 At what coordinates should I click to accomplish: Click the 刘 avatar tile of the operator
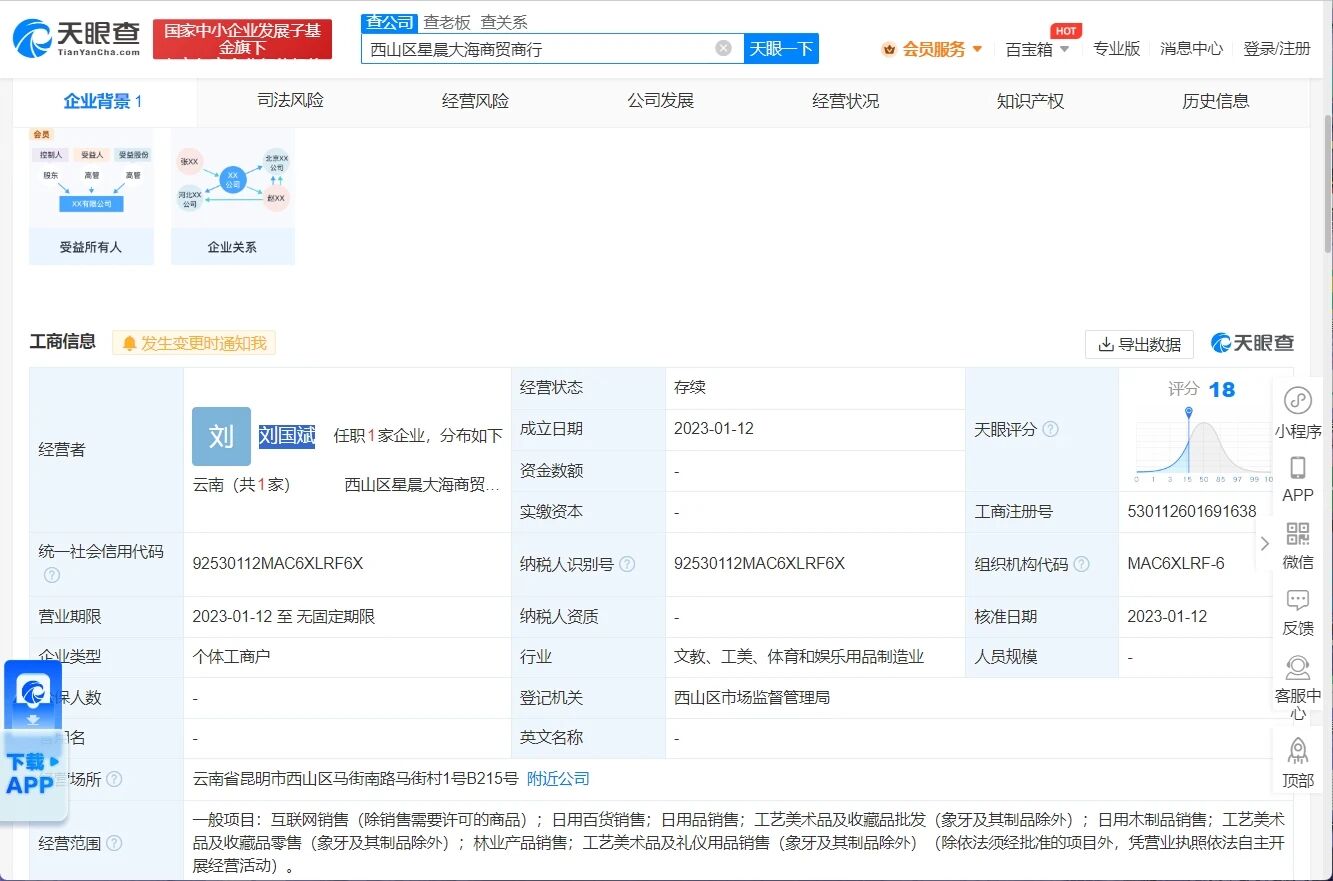tap(221, 436)
